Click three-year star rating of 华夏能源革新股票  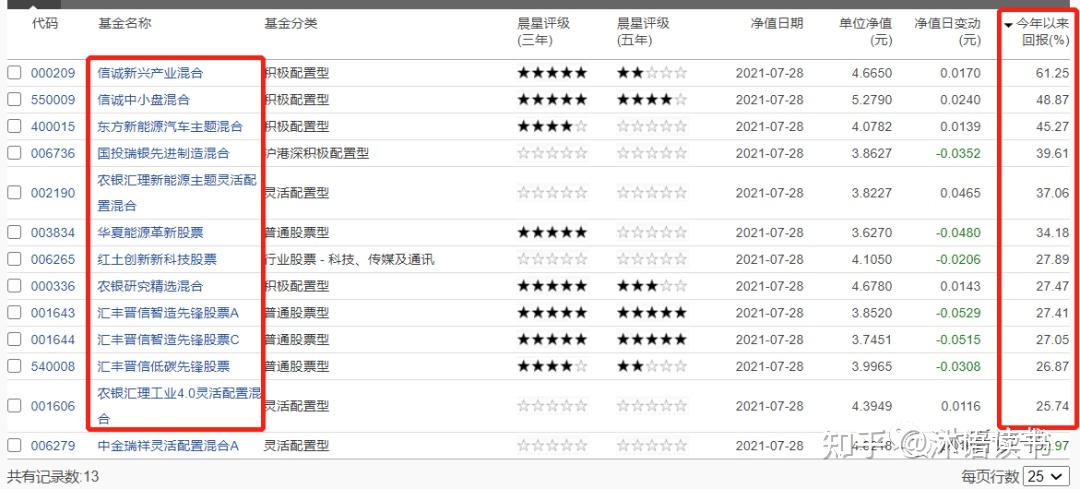[552, 233]
